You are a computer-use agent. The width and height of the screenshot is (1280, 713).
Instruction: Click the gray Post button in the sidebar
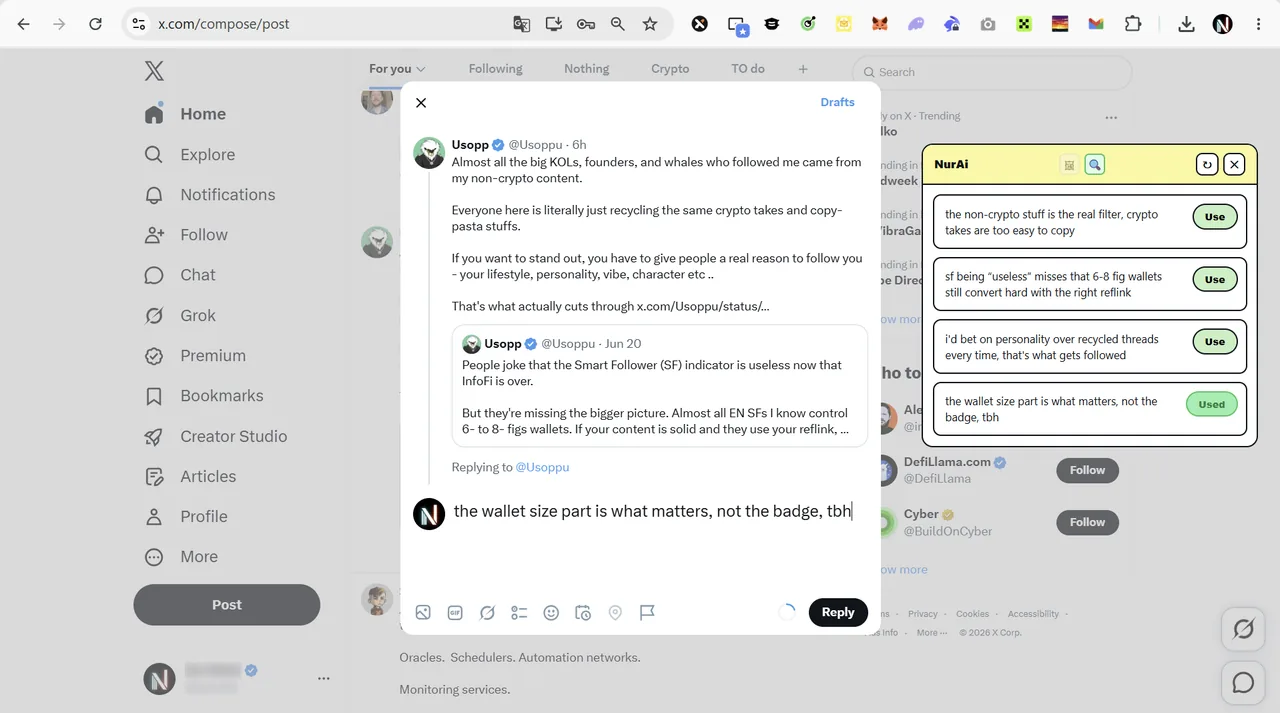(x=227, y=605)
